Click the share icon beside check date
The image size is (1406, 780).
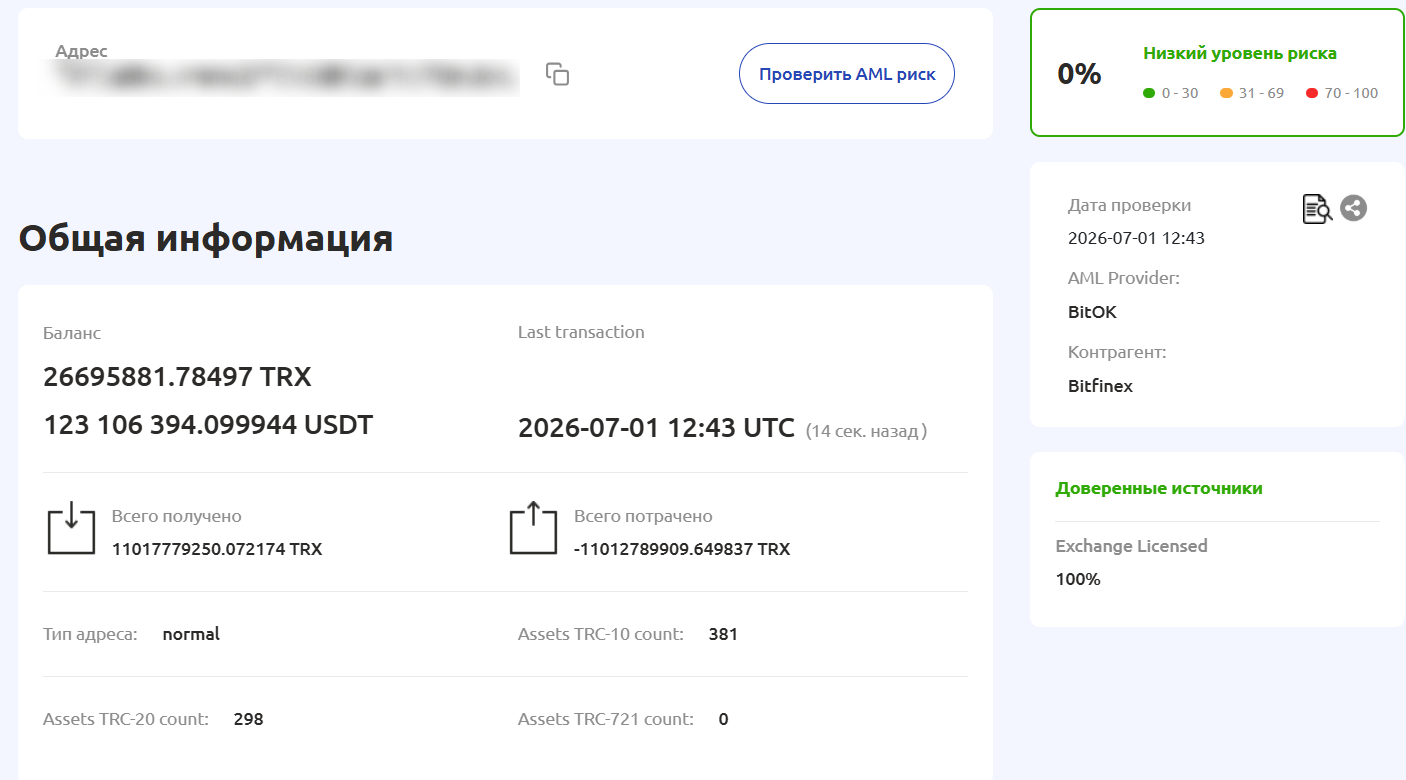pyautogui.click(x=1353, y=208)
